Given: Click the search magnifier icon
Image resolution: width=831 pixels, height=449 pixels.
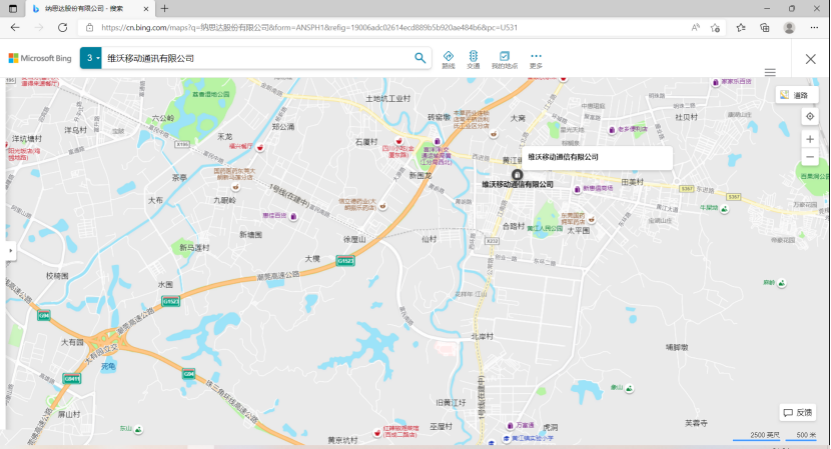Looking at the screenshot, I should pos(421,58).
